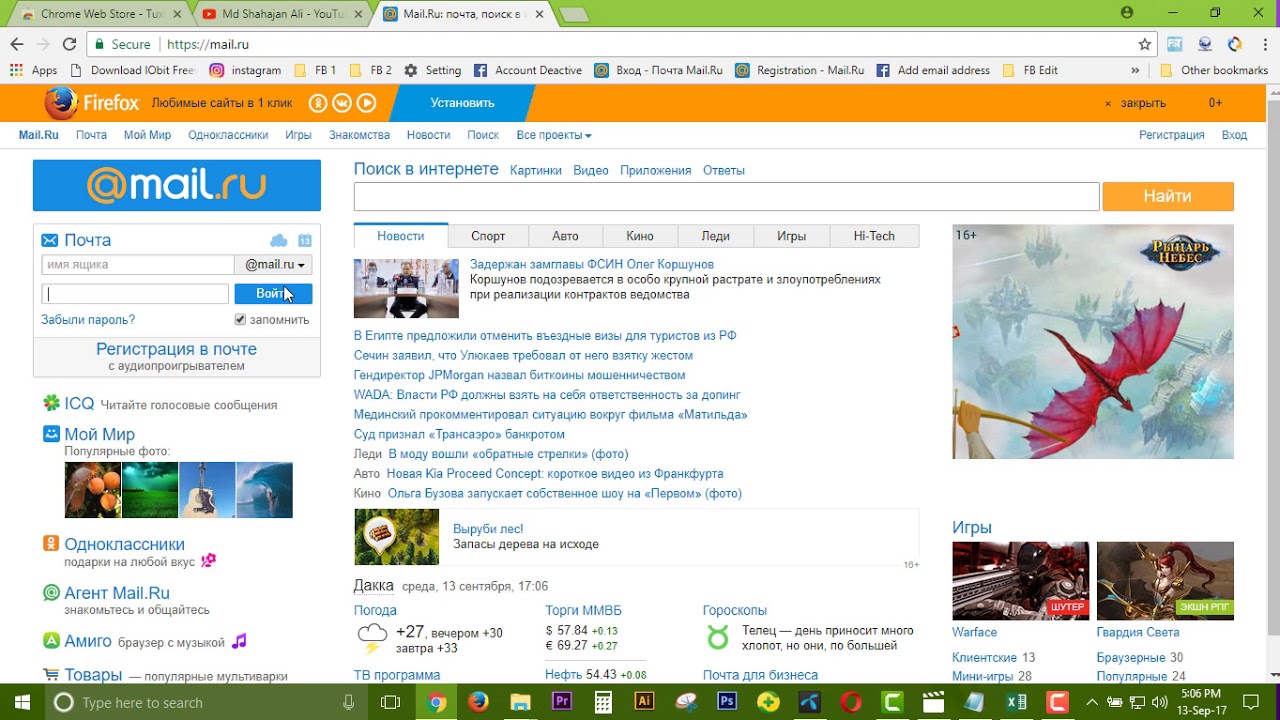Click the blue Мой Мир smiley icon

pyautogui.click(x=51, y=434)
